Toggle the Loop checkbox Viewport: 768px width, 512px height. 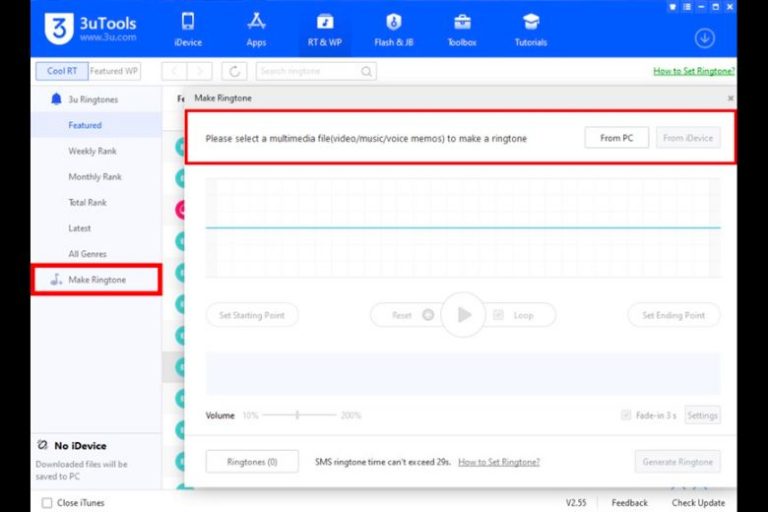point(498,315)
